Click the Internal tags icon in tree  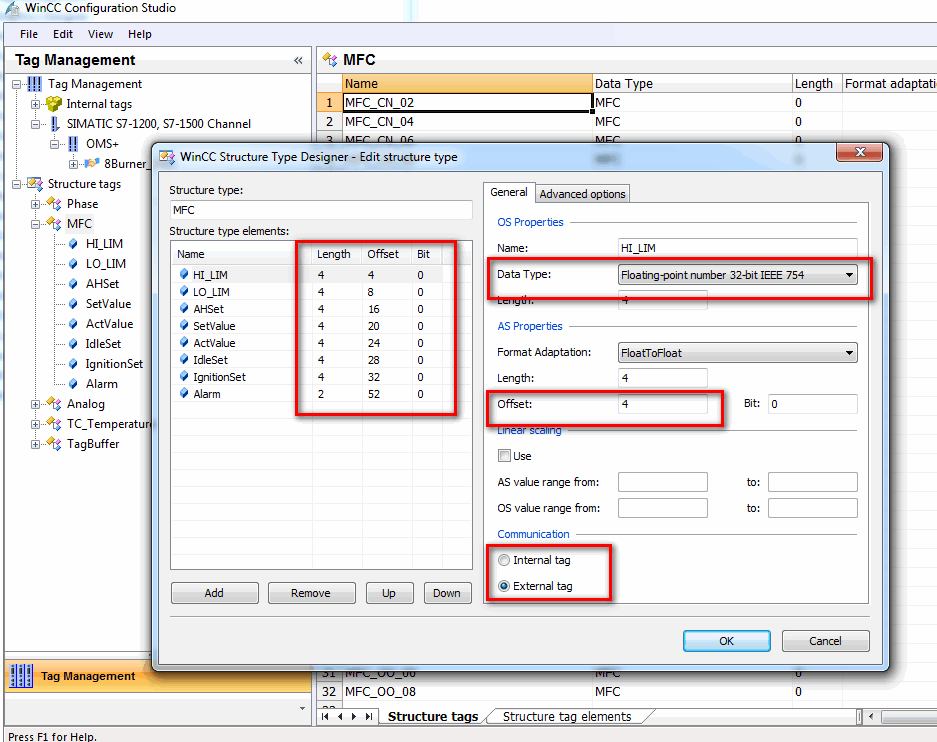(54, 104)
